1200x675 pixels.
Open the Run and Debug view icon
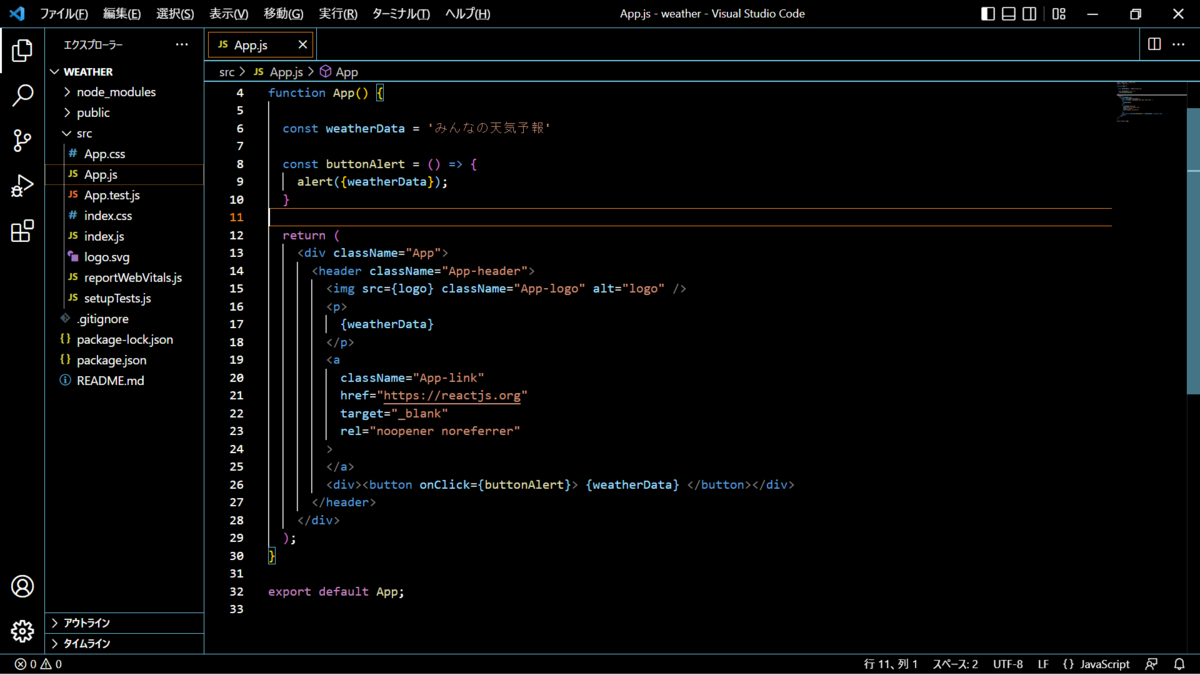(x=22, y=186)
